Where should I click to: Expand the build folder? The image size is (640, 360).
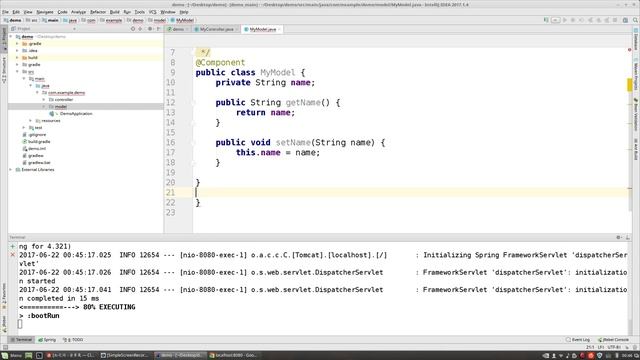[17, 58]
